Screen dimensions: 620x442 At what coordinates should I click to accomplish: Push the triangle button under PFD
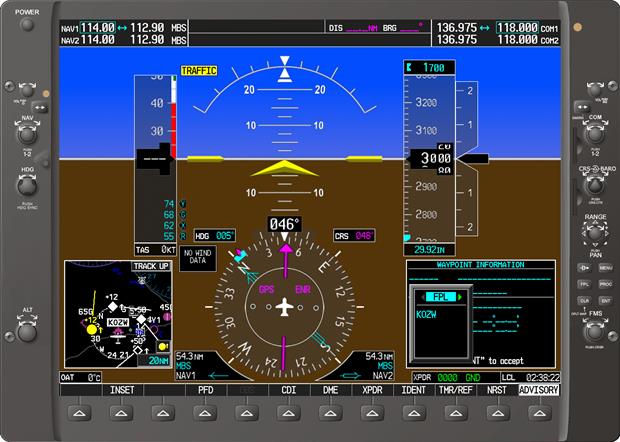click(x=205, y=413)
